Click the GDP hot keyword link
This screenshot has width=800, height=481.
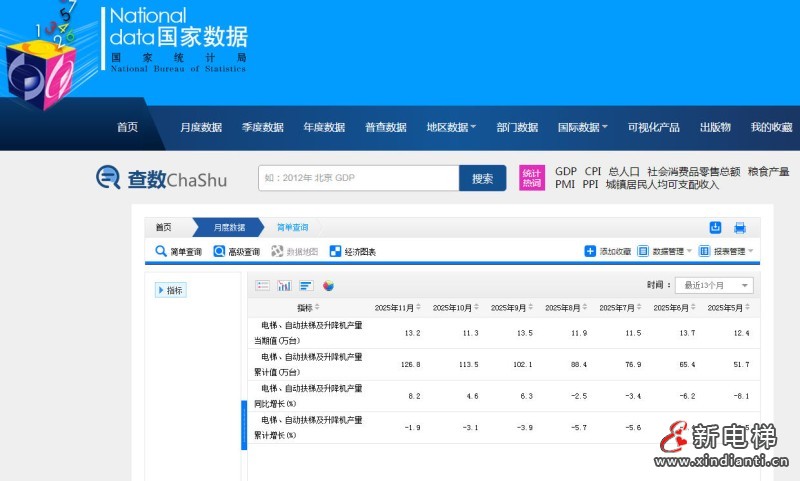point(566,172)
